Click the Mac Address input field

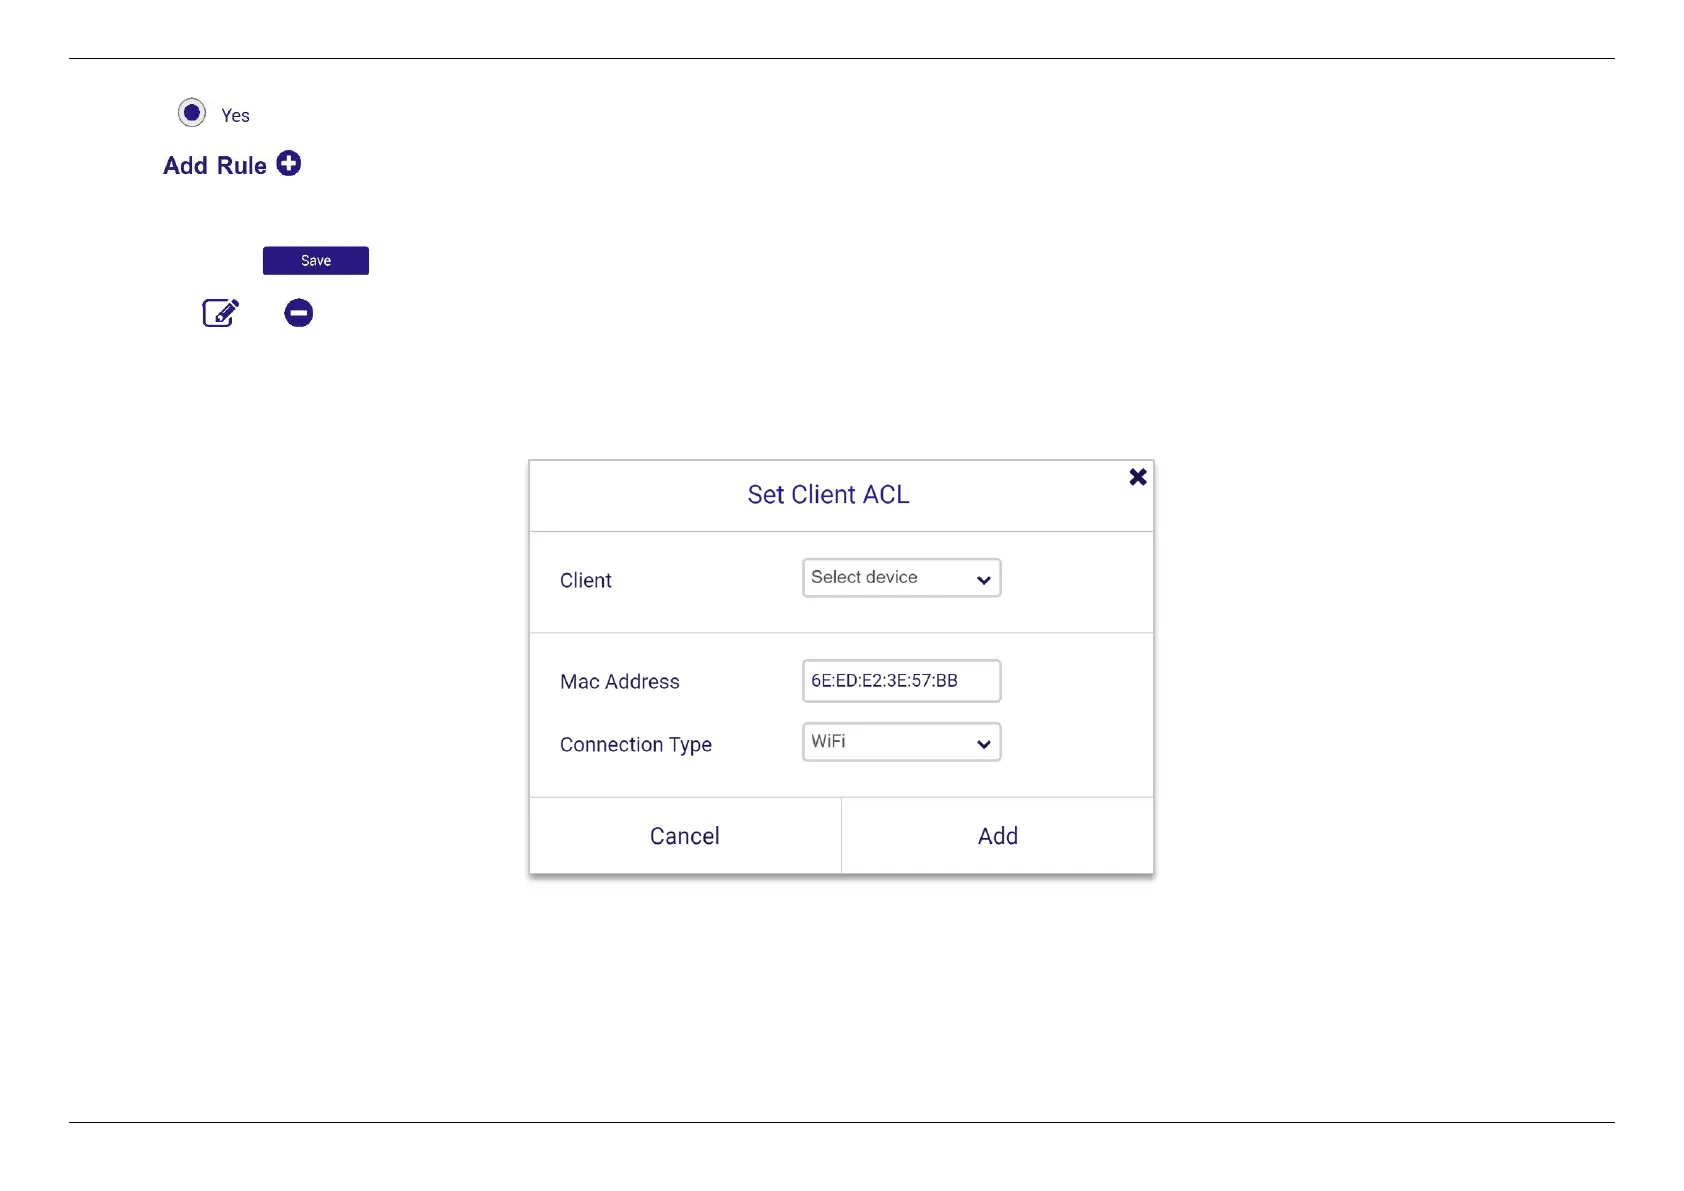click(901, 681)
